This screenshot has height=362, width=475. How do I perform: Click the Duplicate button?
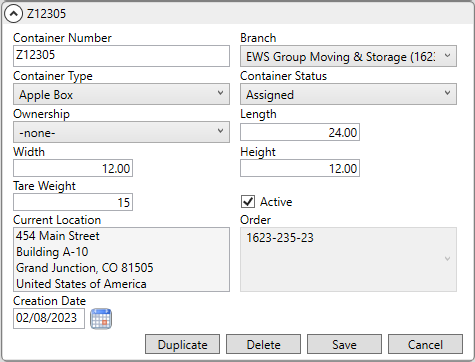point(182,344)
